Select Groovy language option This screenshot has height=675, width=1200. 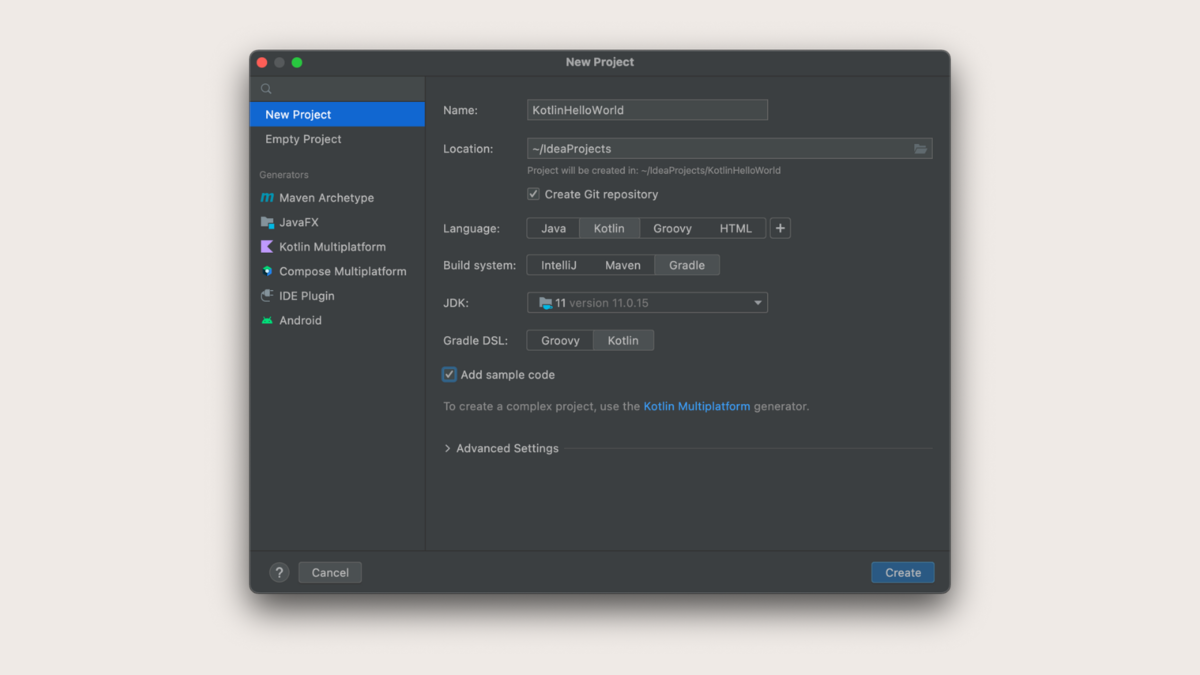point(672,228)
